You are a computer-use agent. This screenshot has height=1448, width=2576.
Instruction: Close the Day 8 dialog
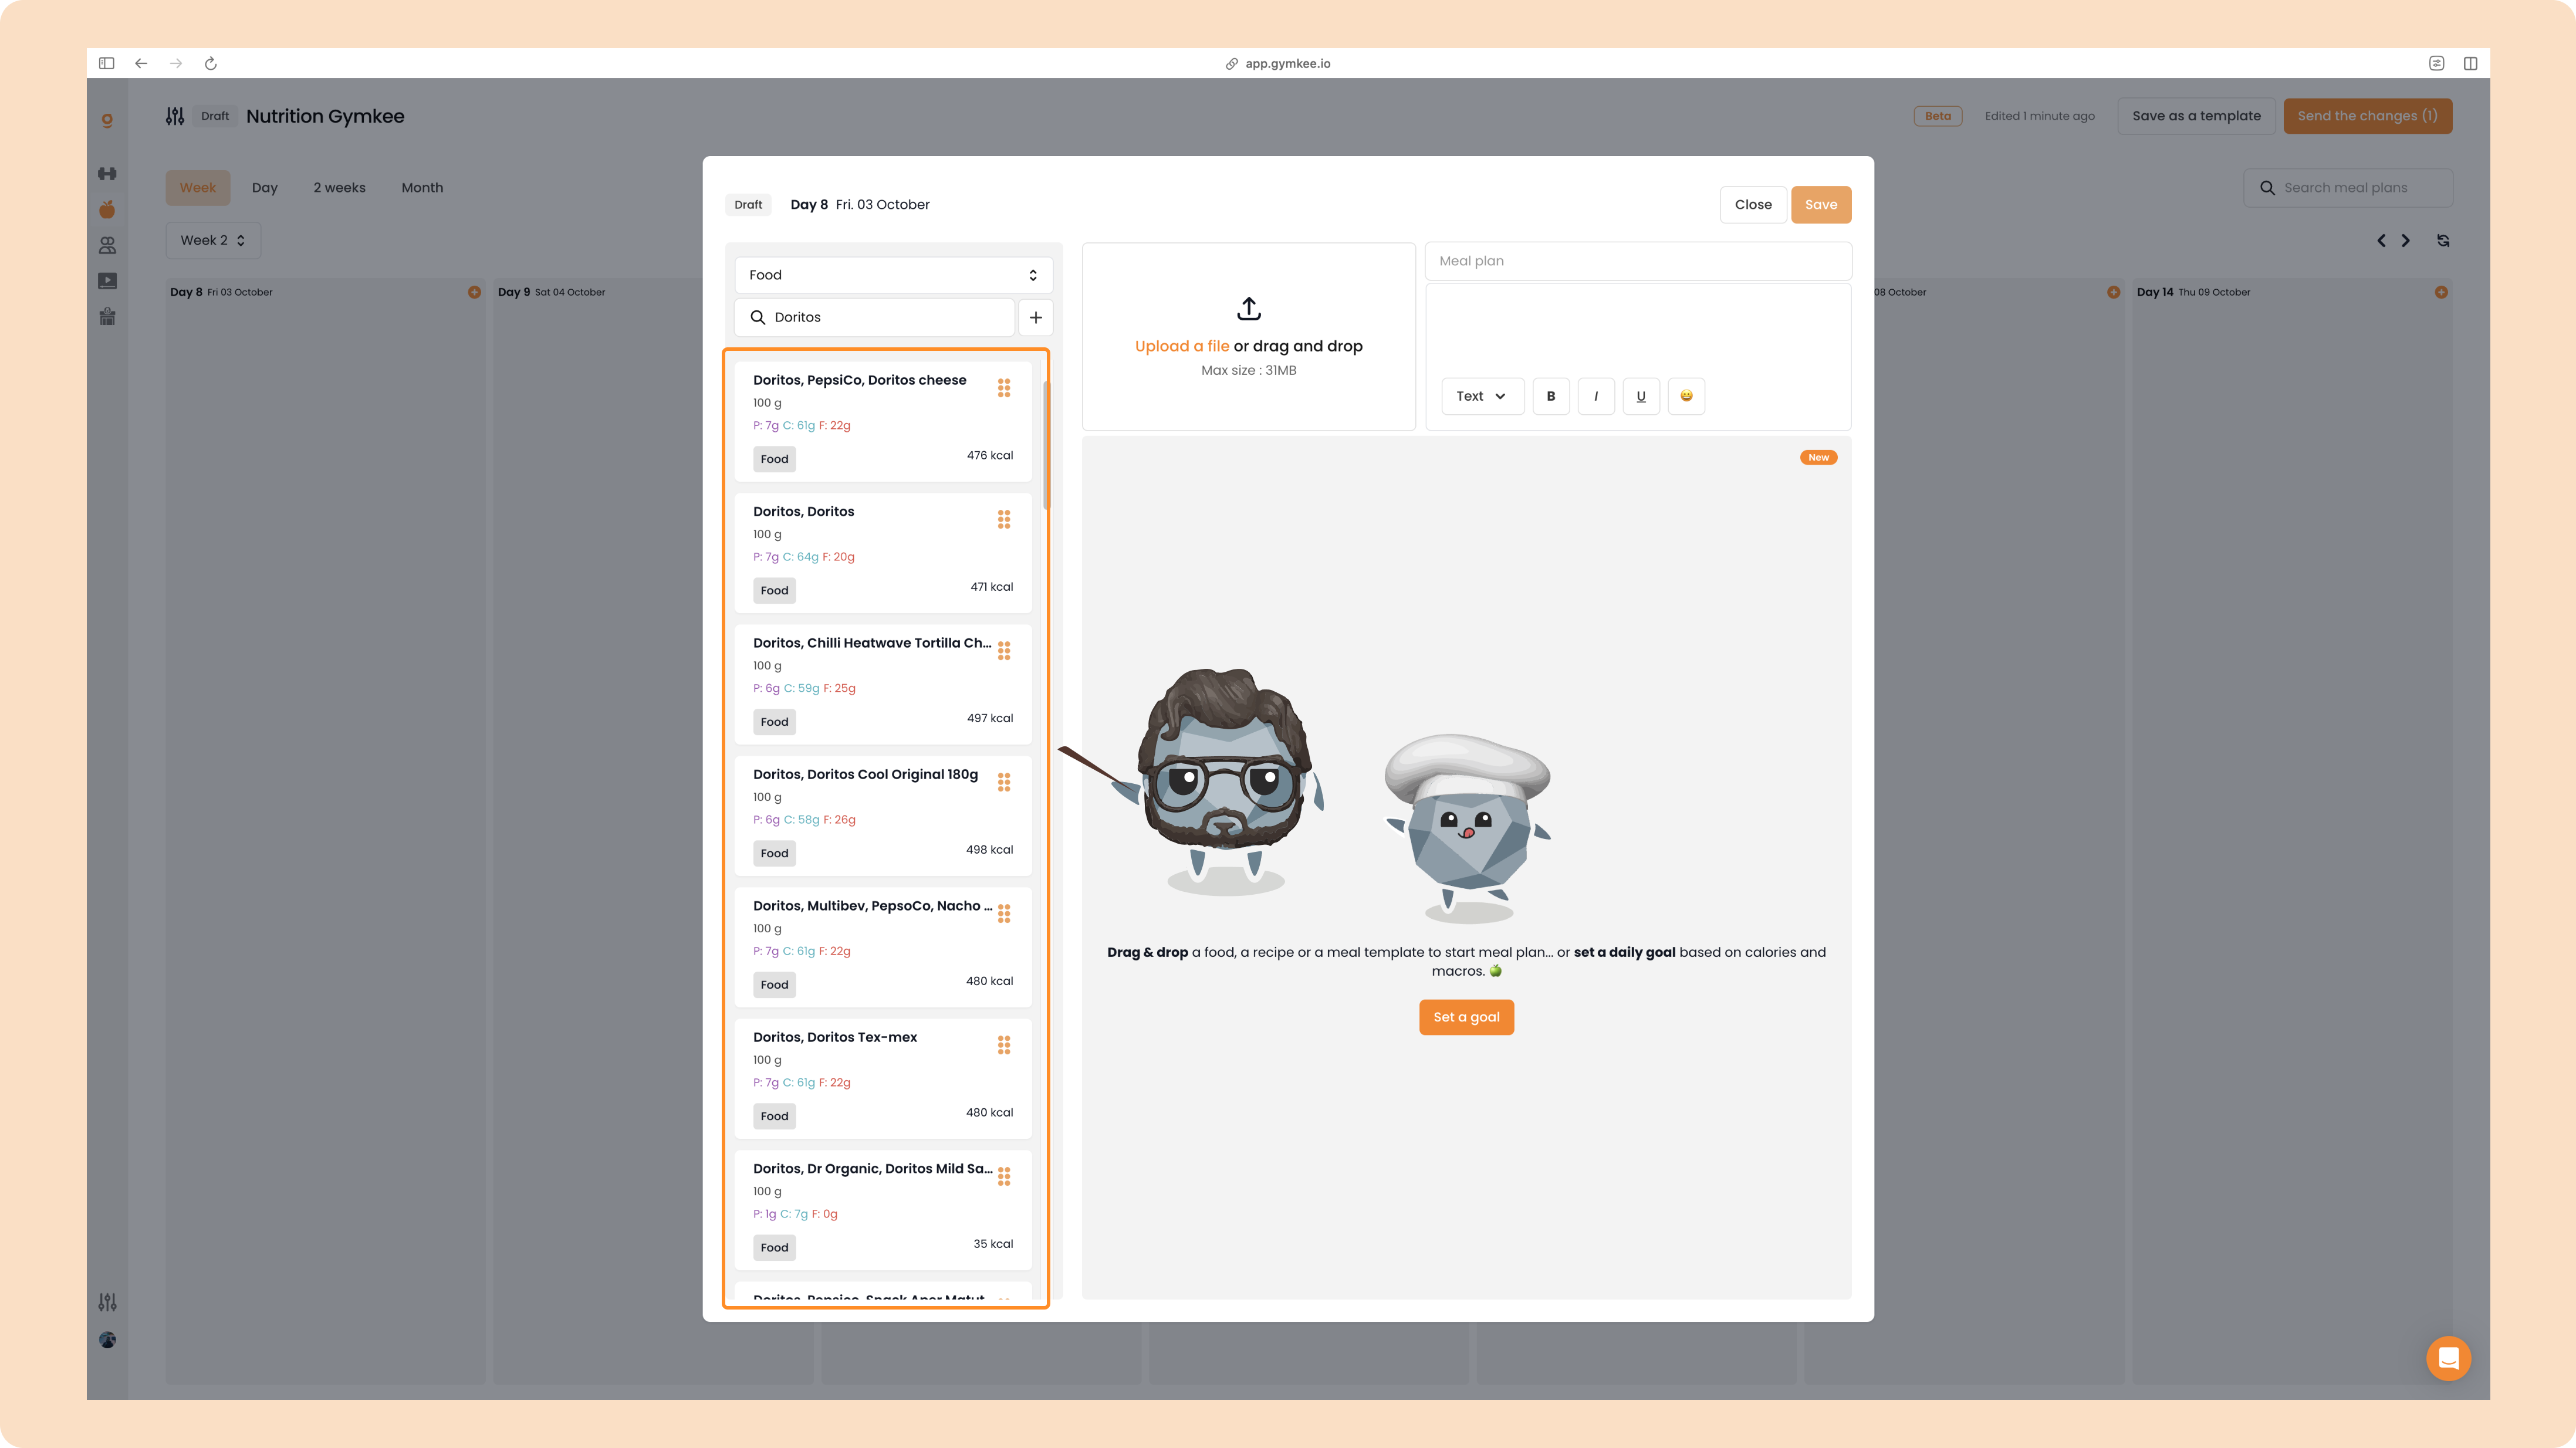point(1753,205)
